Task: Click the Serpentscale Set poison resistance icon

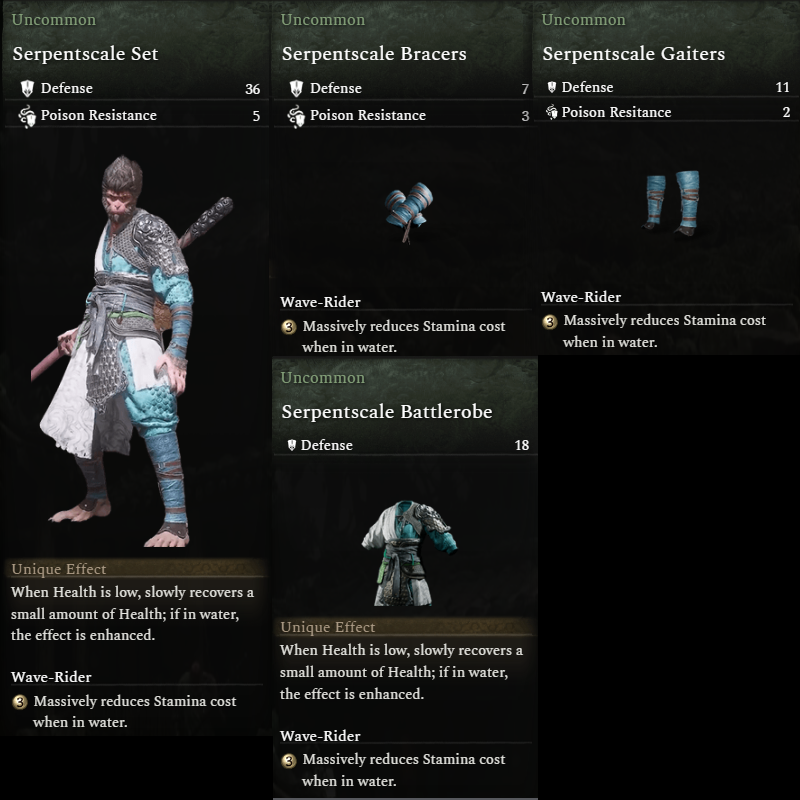Action: pyautogui.click(x=27, y=116)
